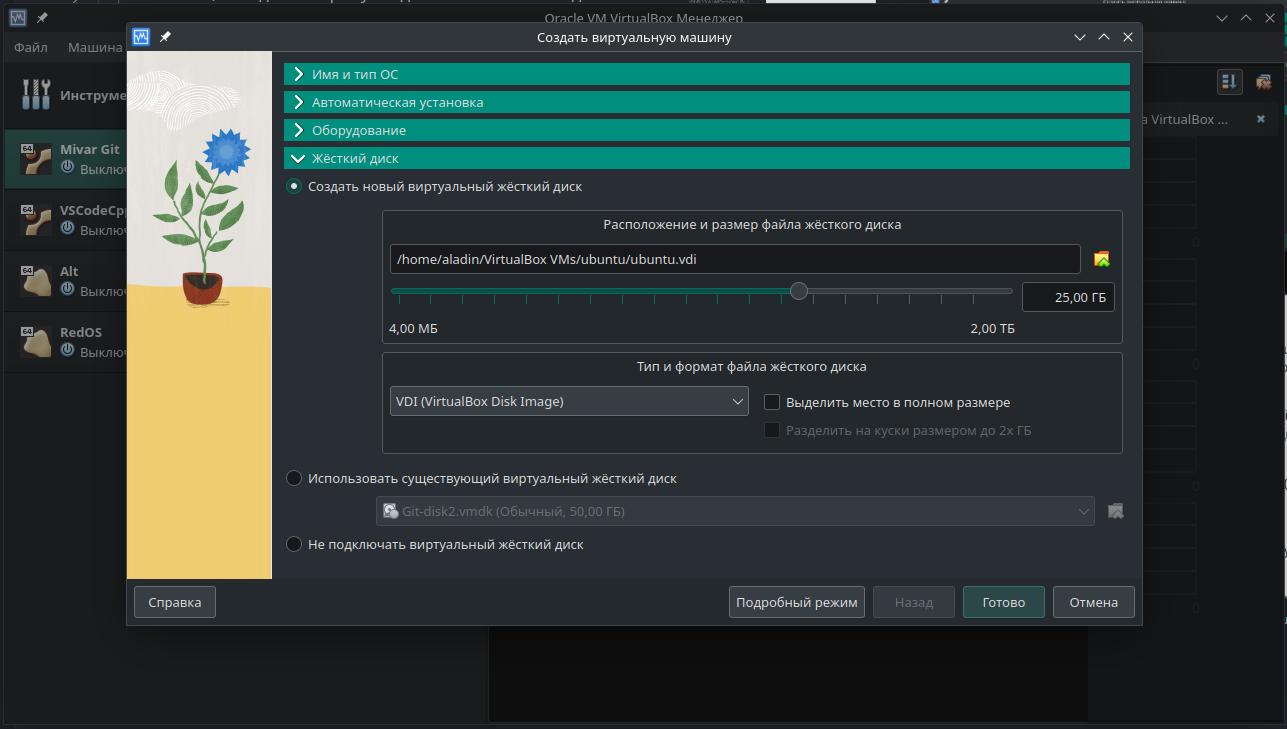
Task: Open folder picker next to ubuntu.vdi path
Action: pos(1101,259)
